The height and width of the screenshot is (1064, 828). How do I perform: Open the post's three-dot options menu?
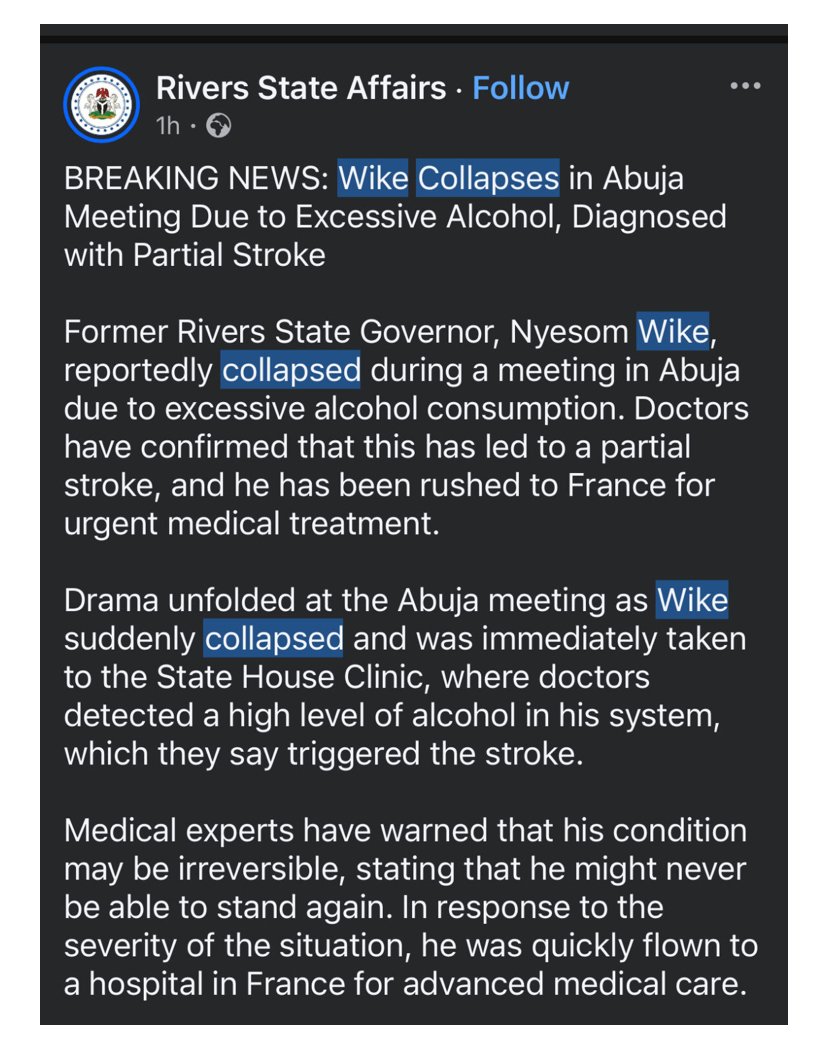coord(745,87)
